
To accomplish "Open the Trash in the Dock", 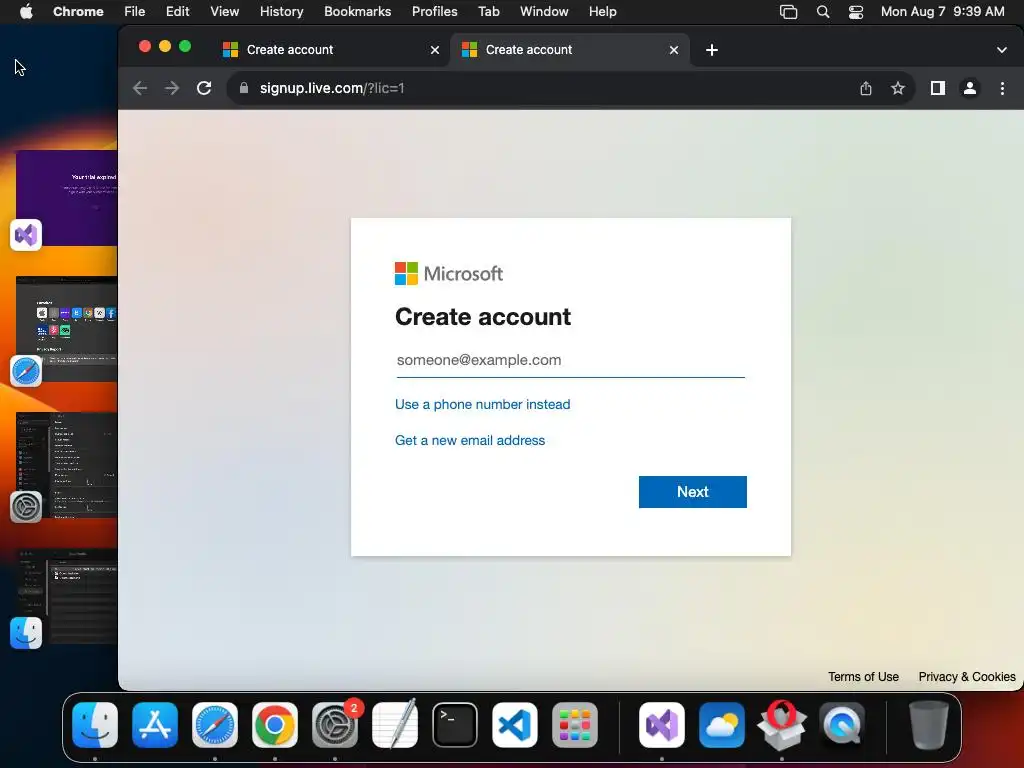I will 929,725.
